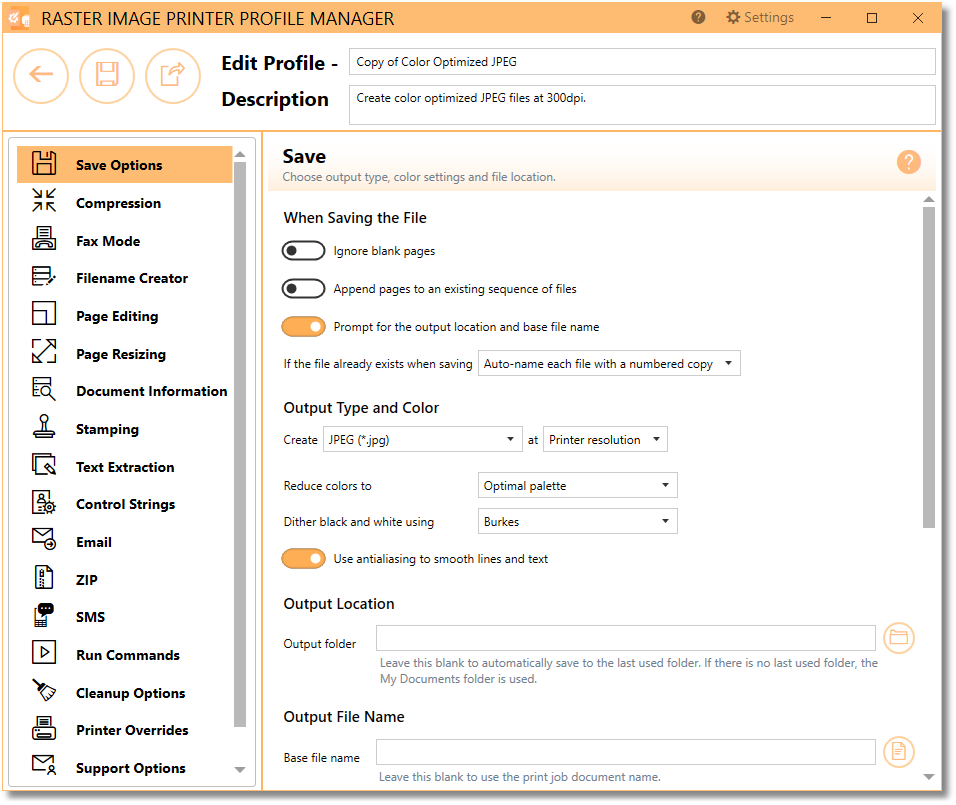Click the Stamping stamp icon
956x805 pixels.
44,426
